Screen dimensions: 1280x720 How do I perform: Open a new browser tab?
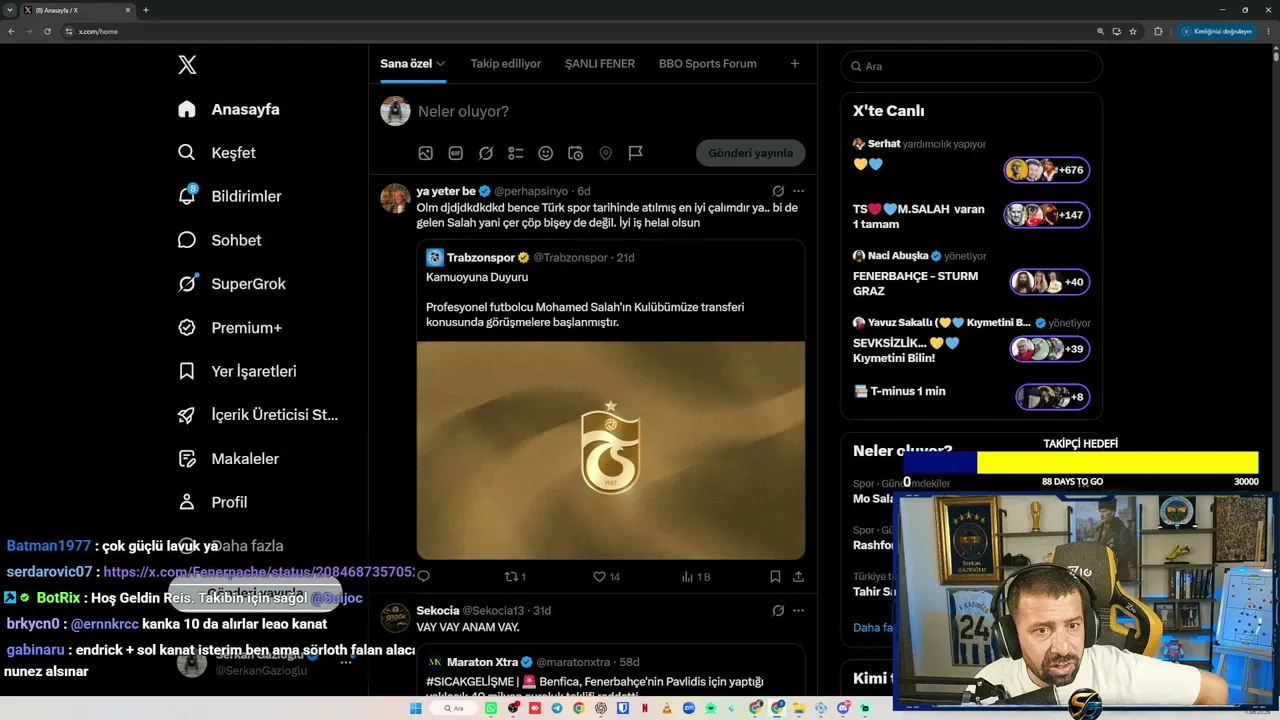(x=146, y=10)
